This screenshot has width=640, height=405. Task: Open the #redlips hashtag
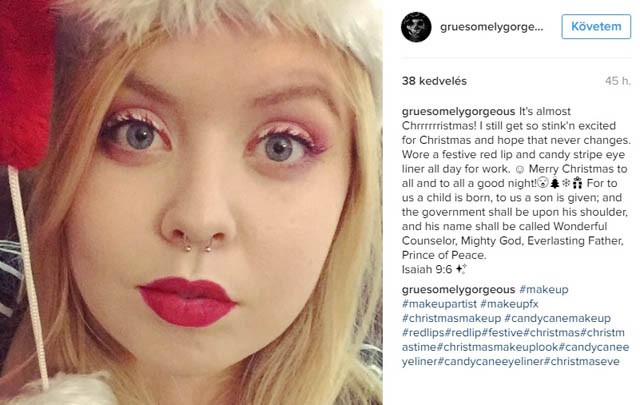tap(423, 333)
